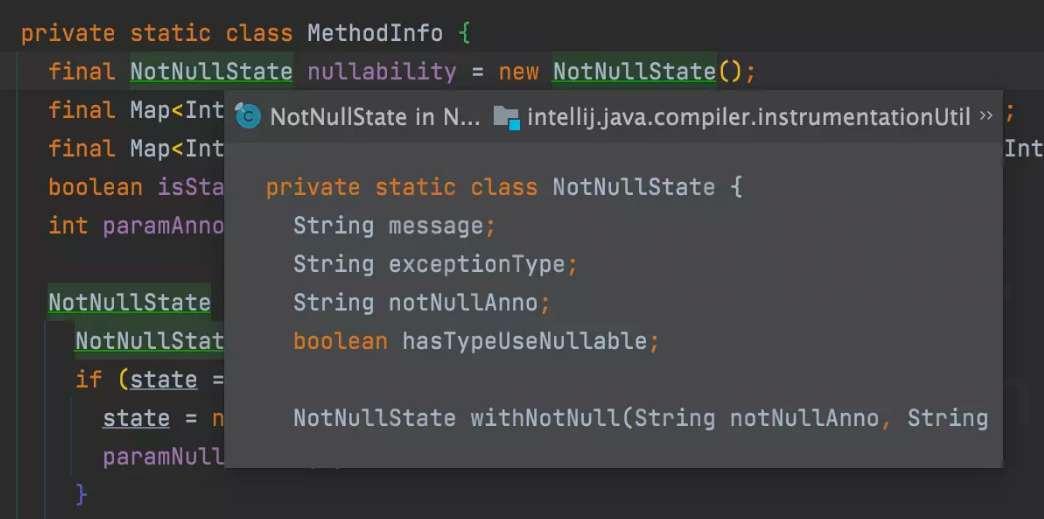Expand the double chevron in the popup header

[x=986, y=116]
